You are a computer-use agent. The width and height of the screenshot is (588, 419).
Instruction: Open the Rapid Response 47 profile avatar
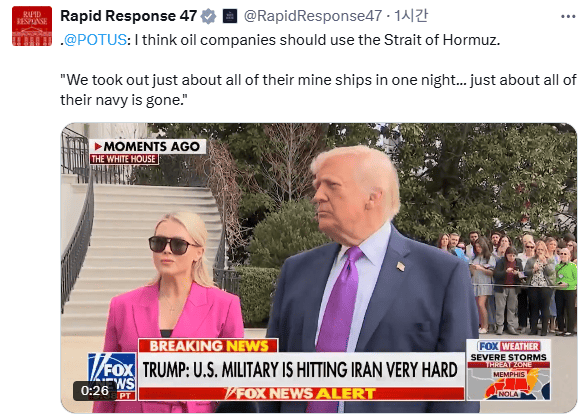coord(32,26)
